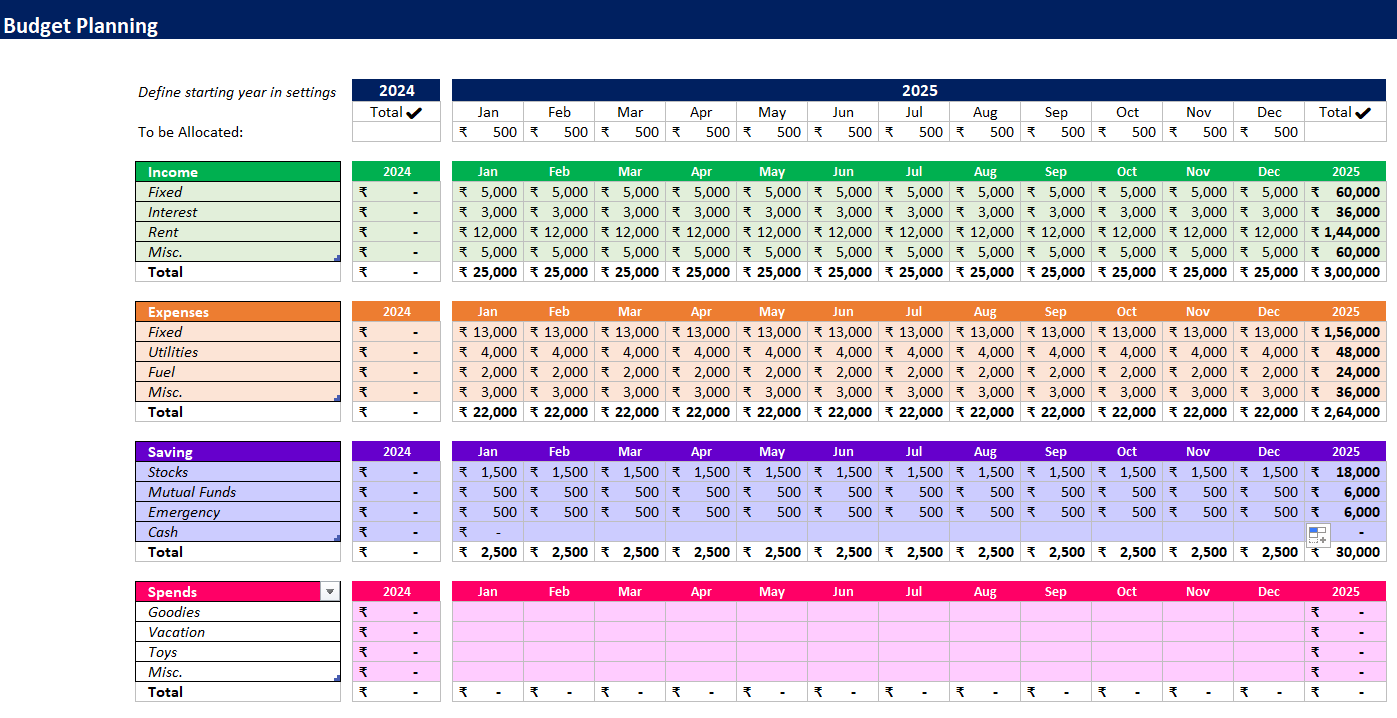
Task: Click the checkmark beside the 2025 Total header
Action: pyautogui.click(x=1363, y=112)
